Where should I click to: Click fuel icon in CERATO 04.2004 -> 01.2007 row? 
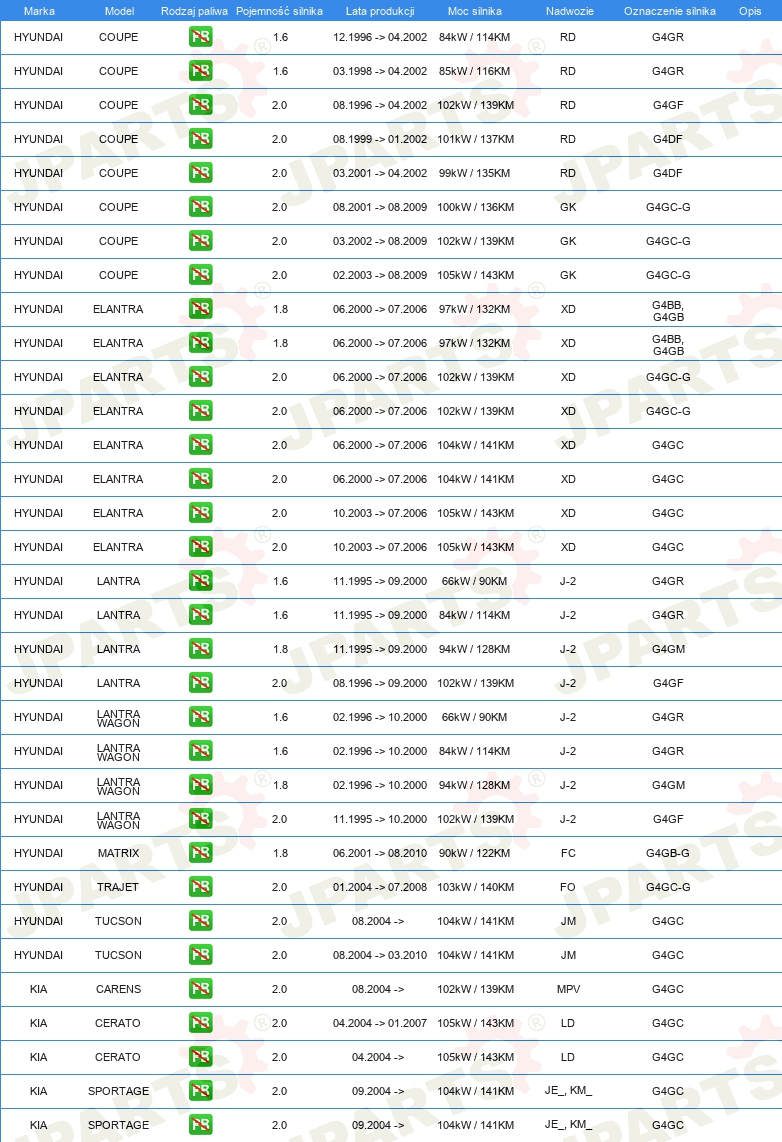tap(200, 1023)
